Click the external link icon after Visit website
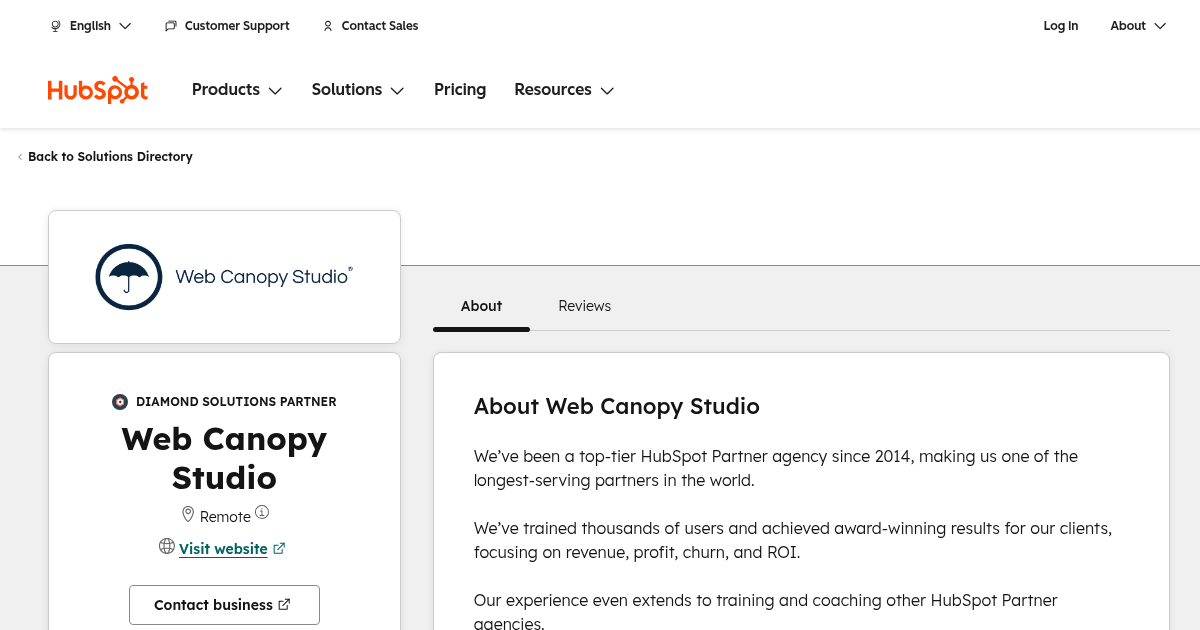The width and height of the screenshot is (1200, 630). click(x=279, y=548)
